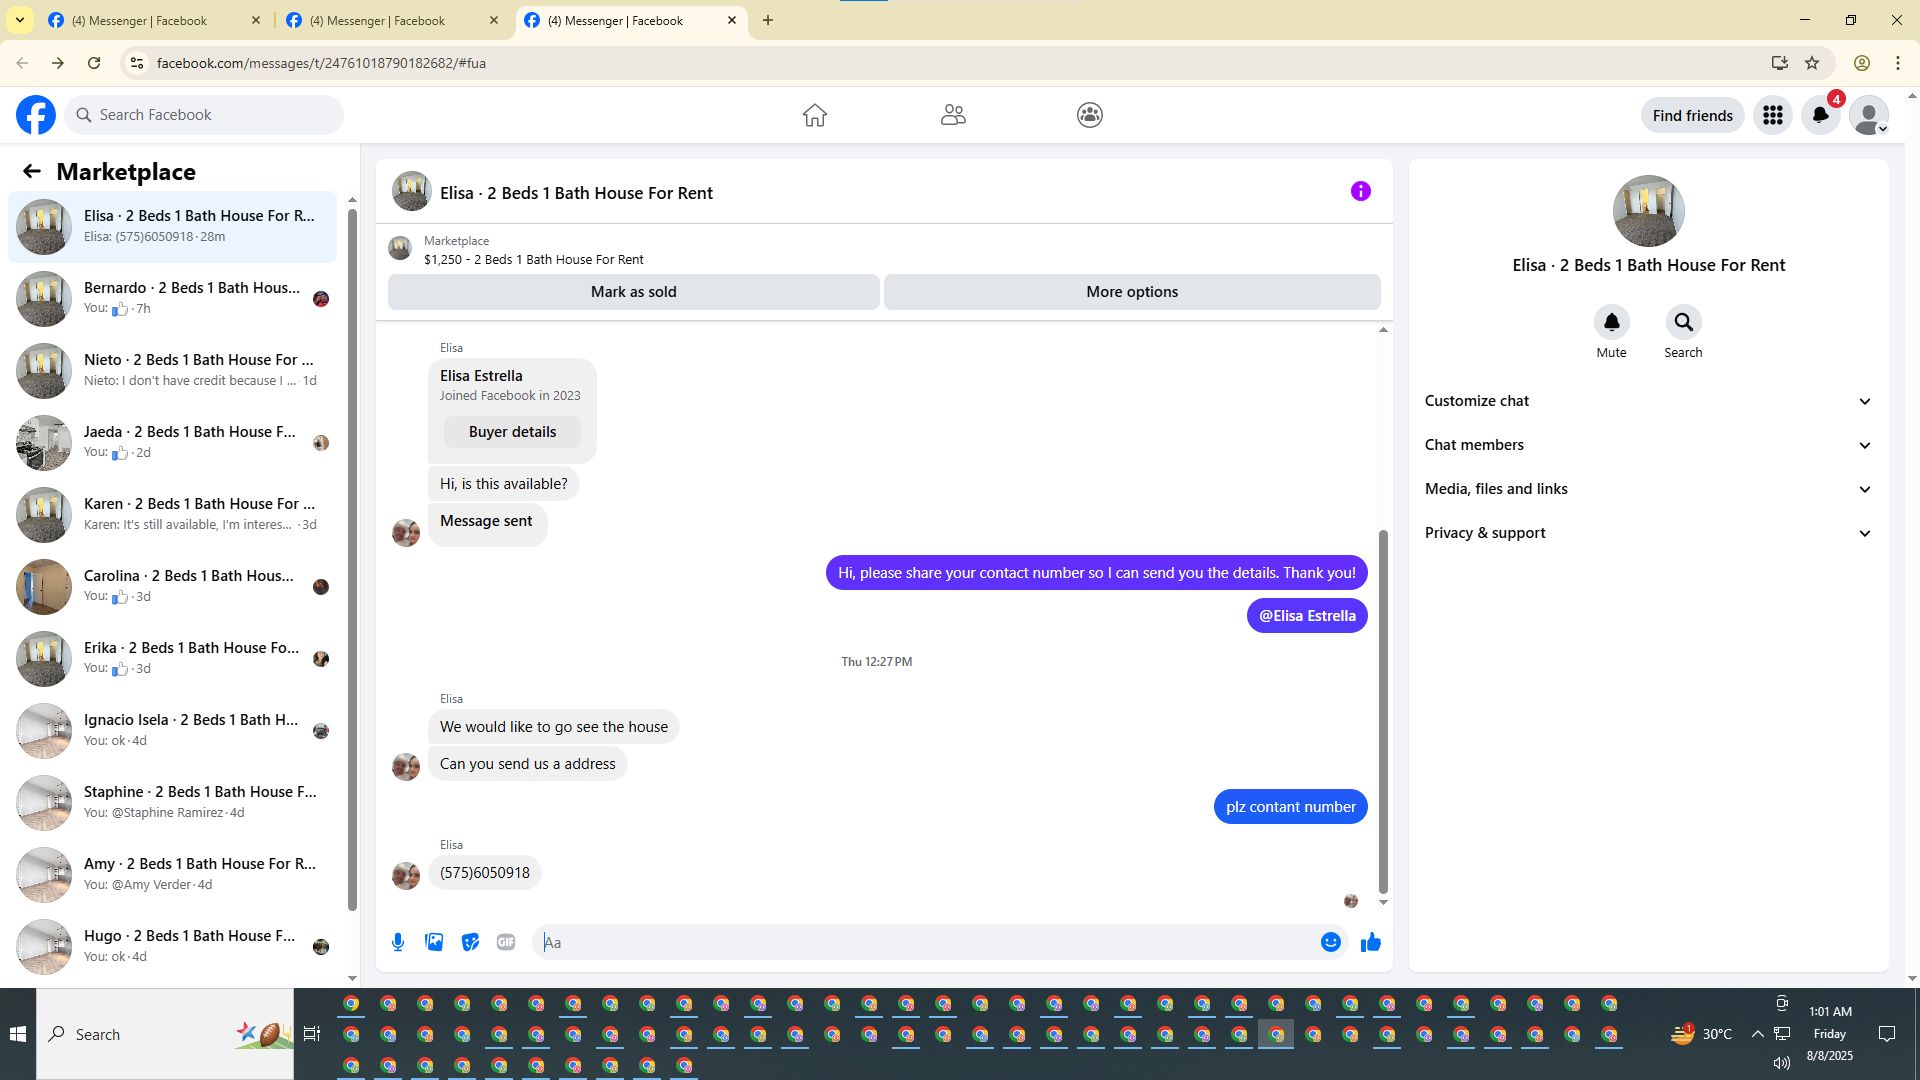Open the emoji picker in message box
Viewport: 1920px width, 1080px height.
[1330, 942]
